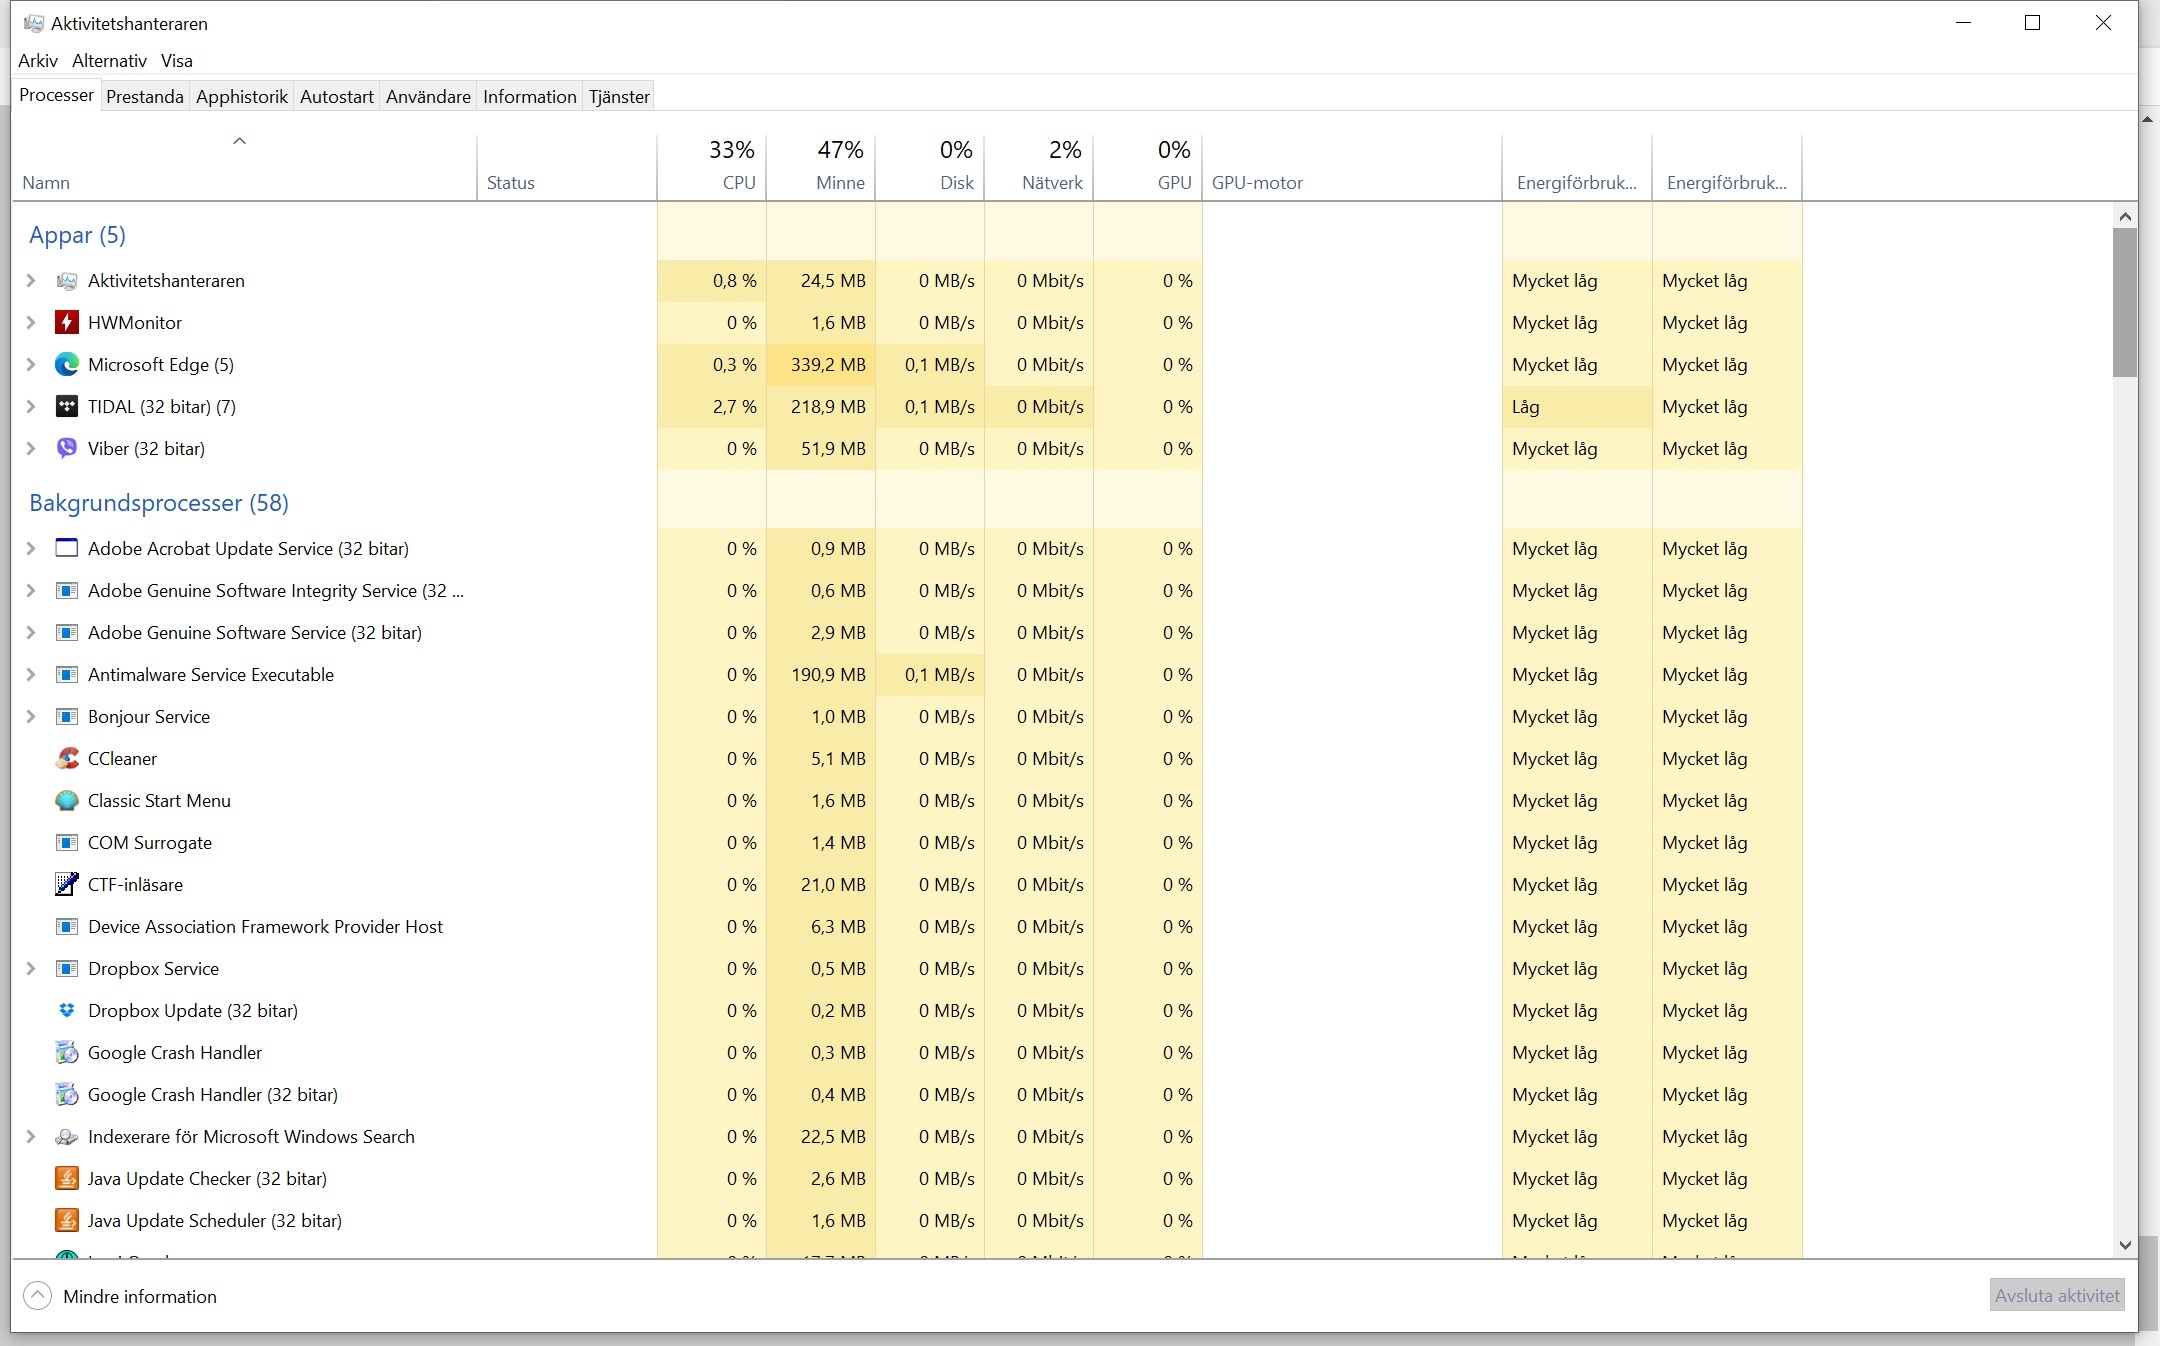Sort by the Minne column header
Image resolution: width=2170 pixels, height=1346 pixels.
821,167
